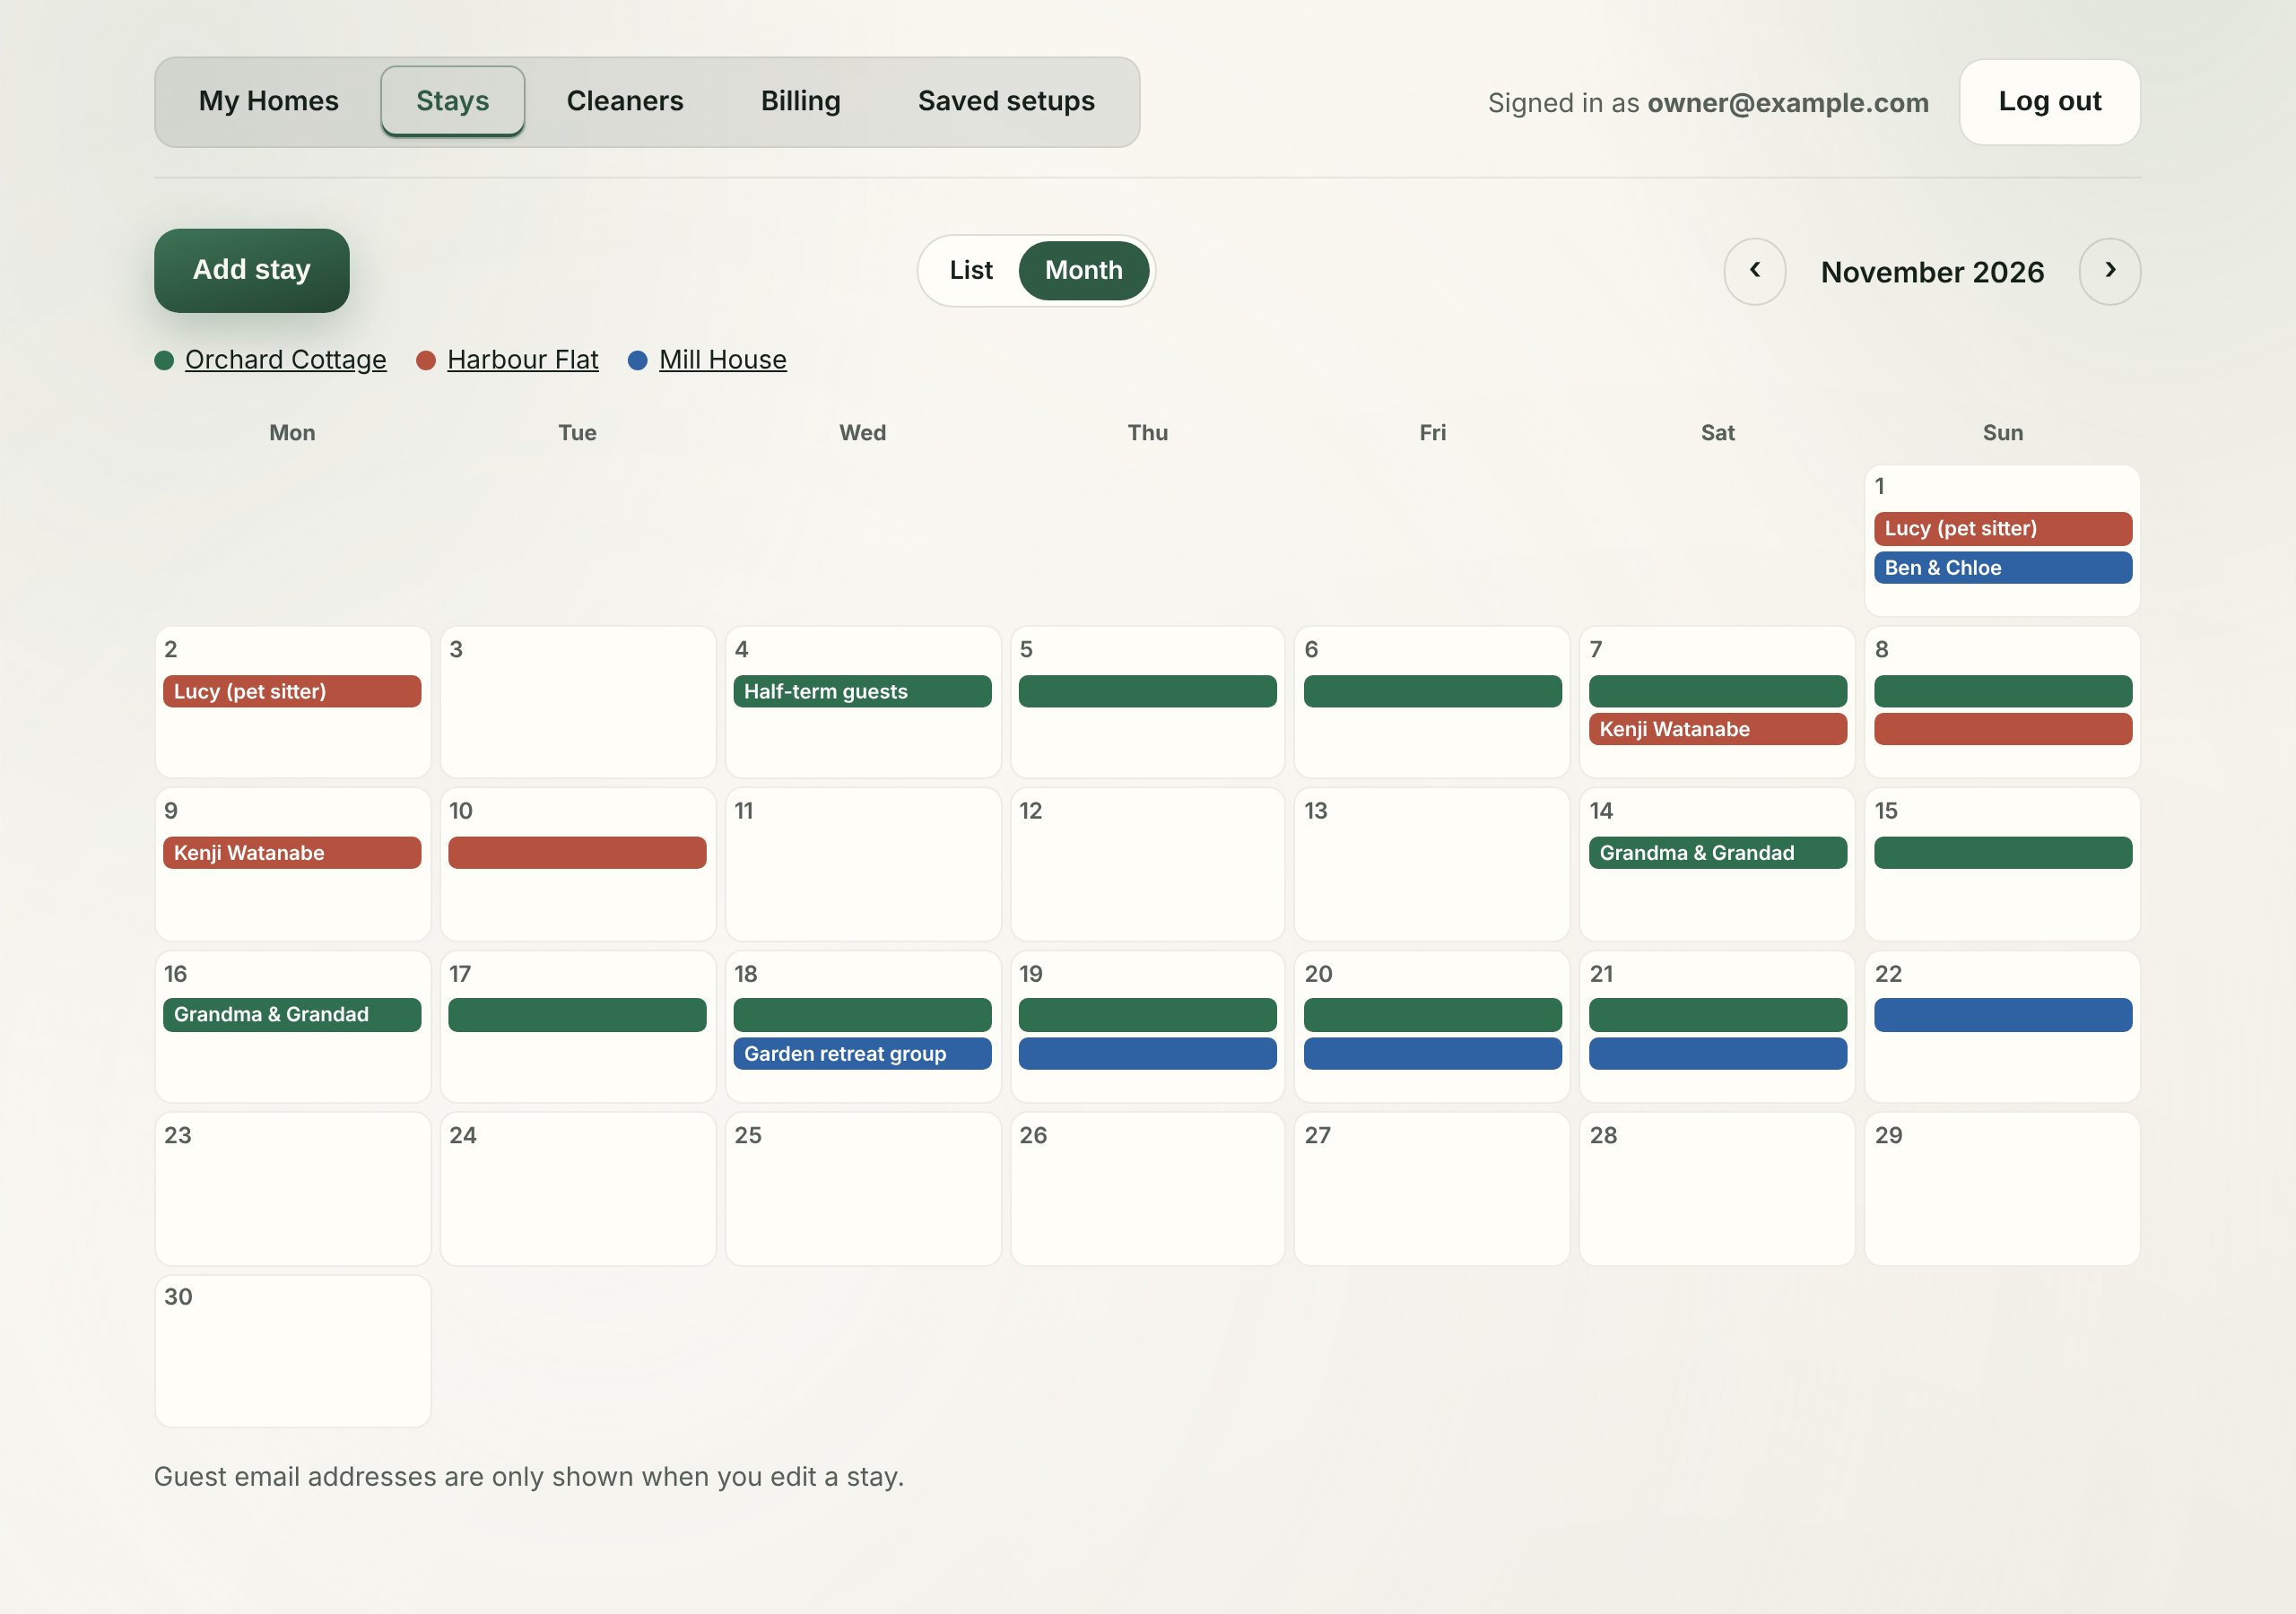Click the green stay bar on November 5
The image size is (2296, 1614).
1147,691
